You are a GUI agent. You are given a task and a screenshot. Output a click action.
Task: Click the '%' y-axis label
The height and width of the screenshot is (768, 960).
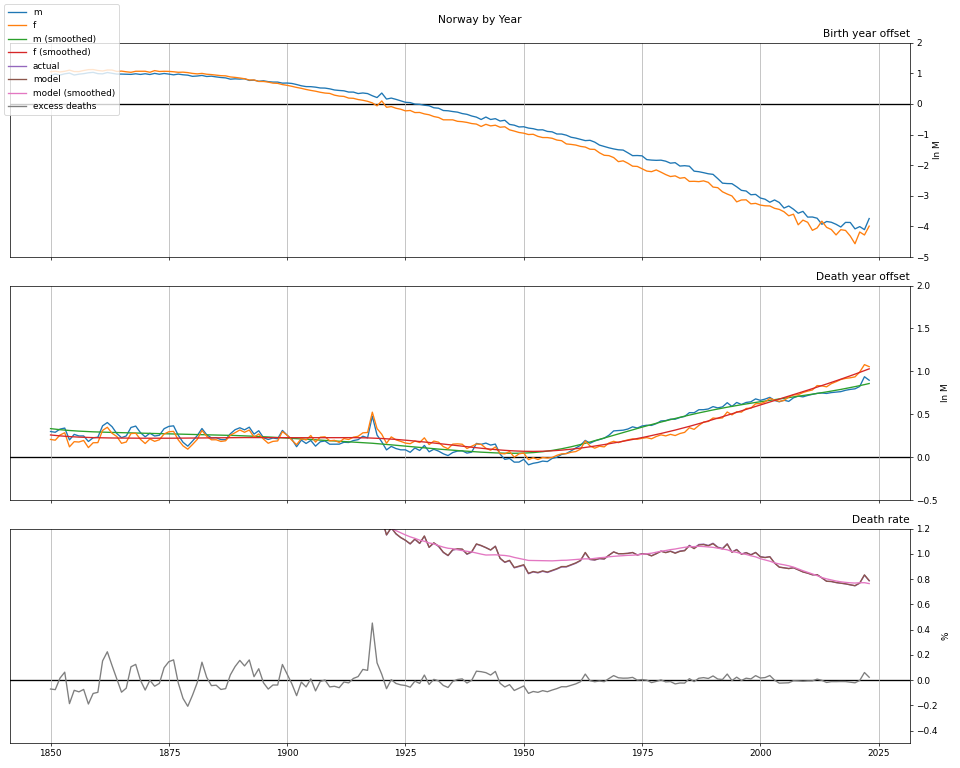pos(945,636)
